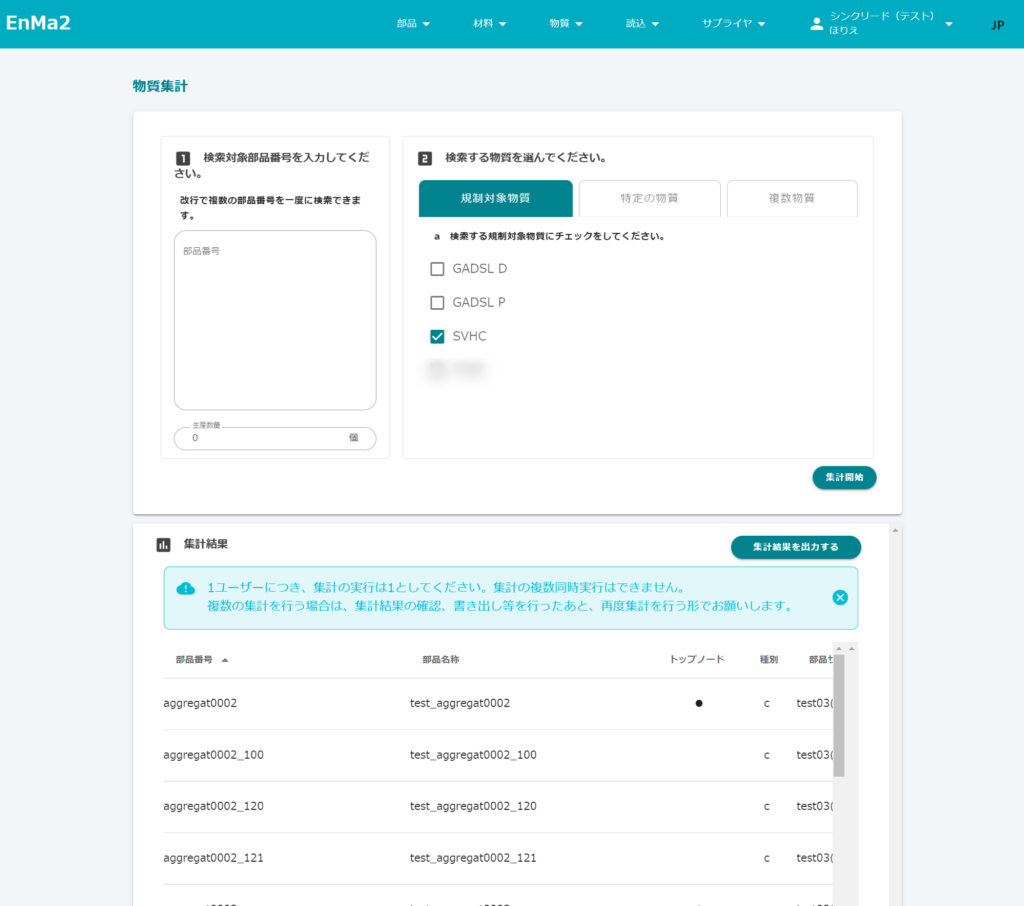Check the GADSL P checkbox
The height and width of the screenshot is (906, 1024).
[x=437, y=303]
